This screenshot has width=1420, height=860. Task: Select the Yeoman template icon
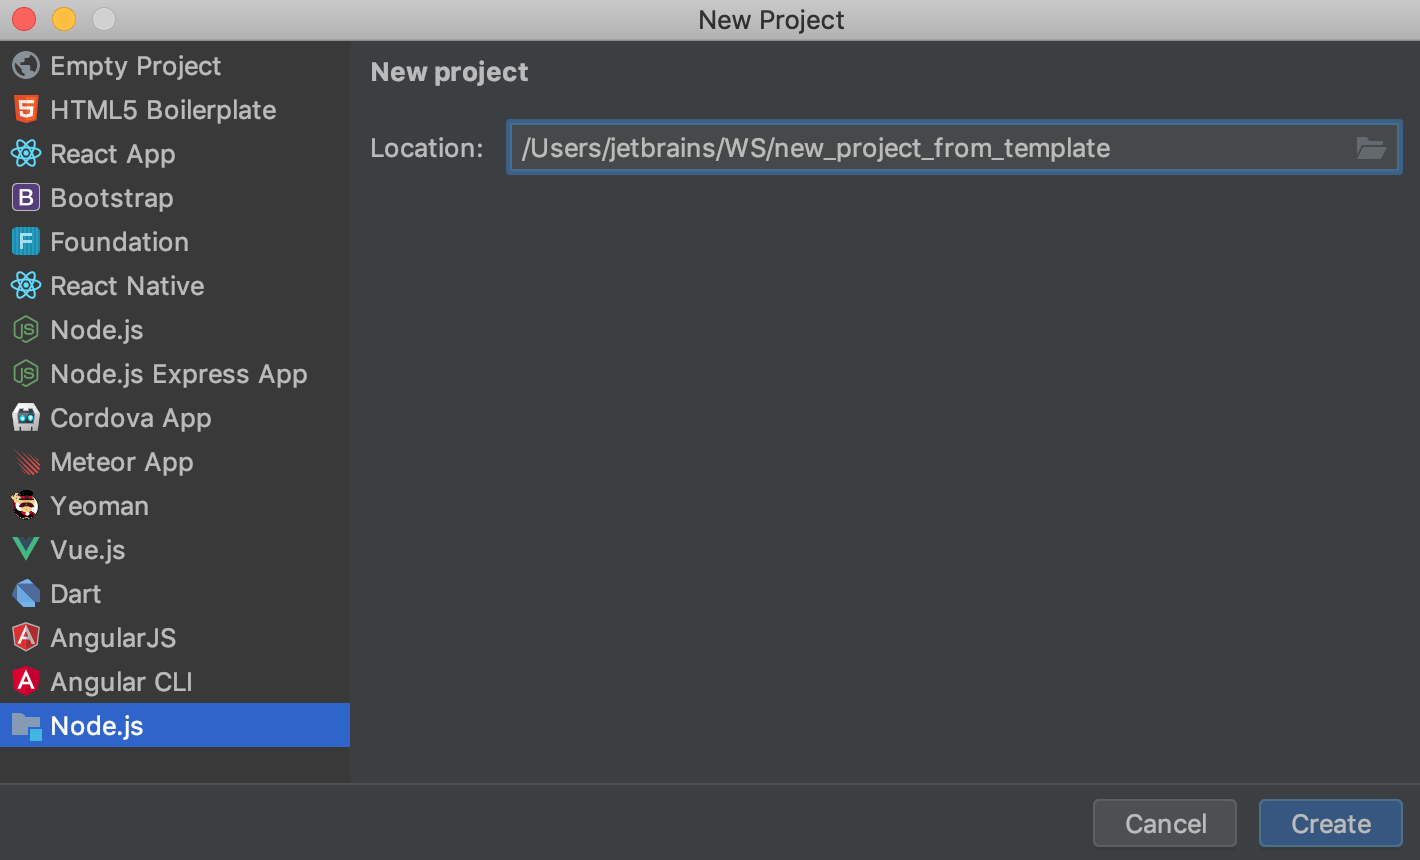point(27,506)
